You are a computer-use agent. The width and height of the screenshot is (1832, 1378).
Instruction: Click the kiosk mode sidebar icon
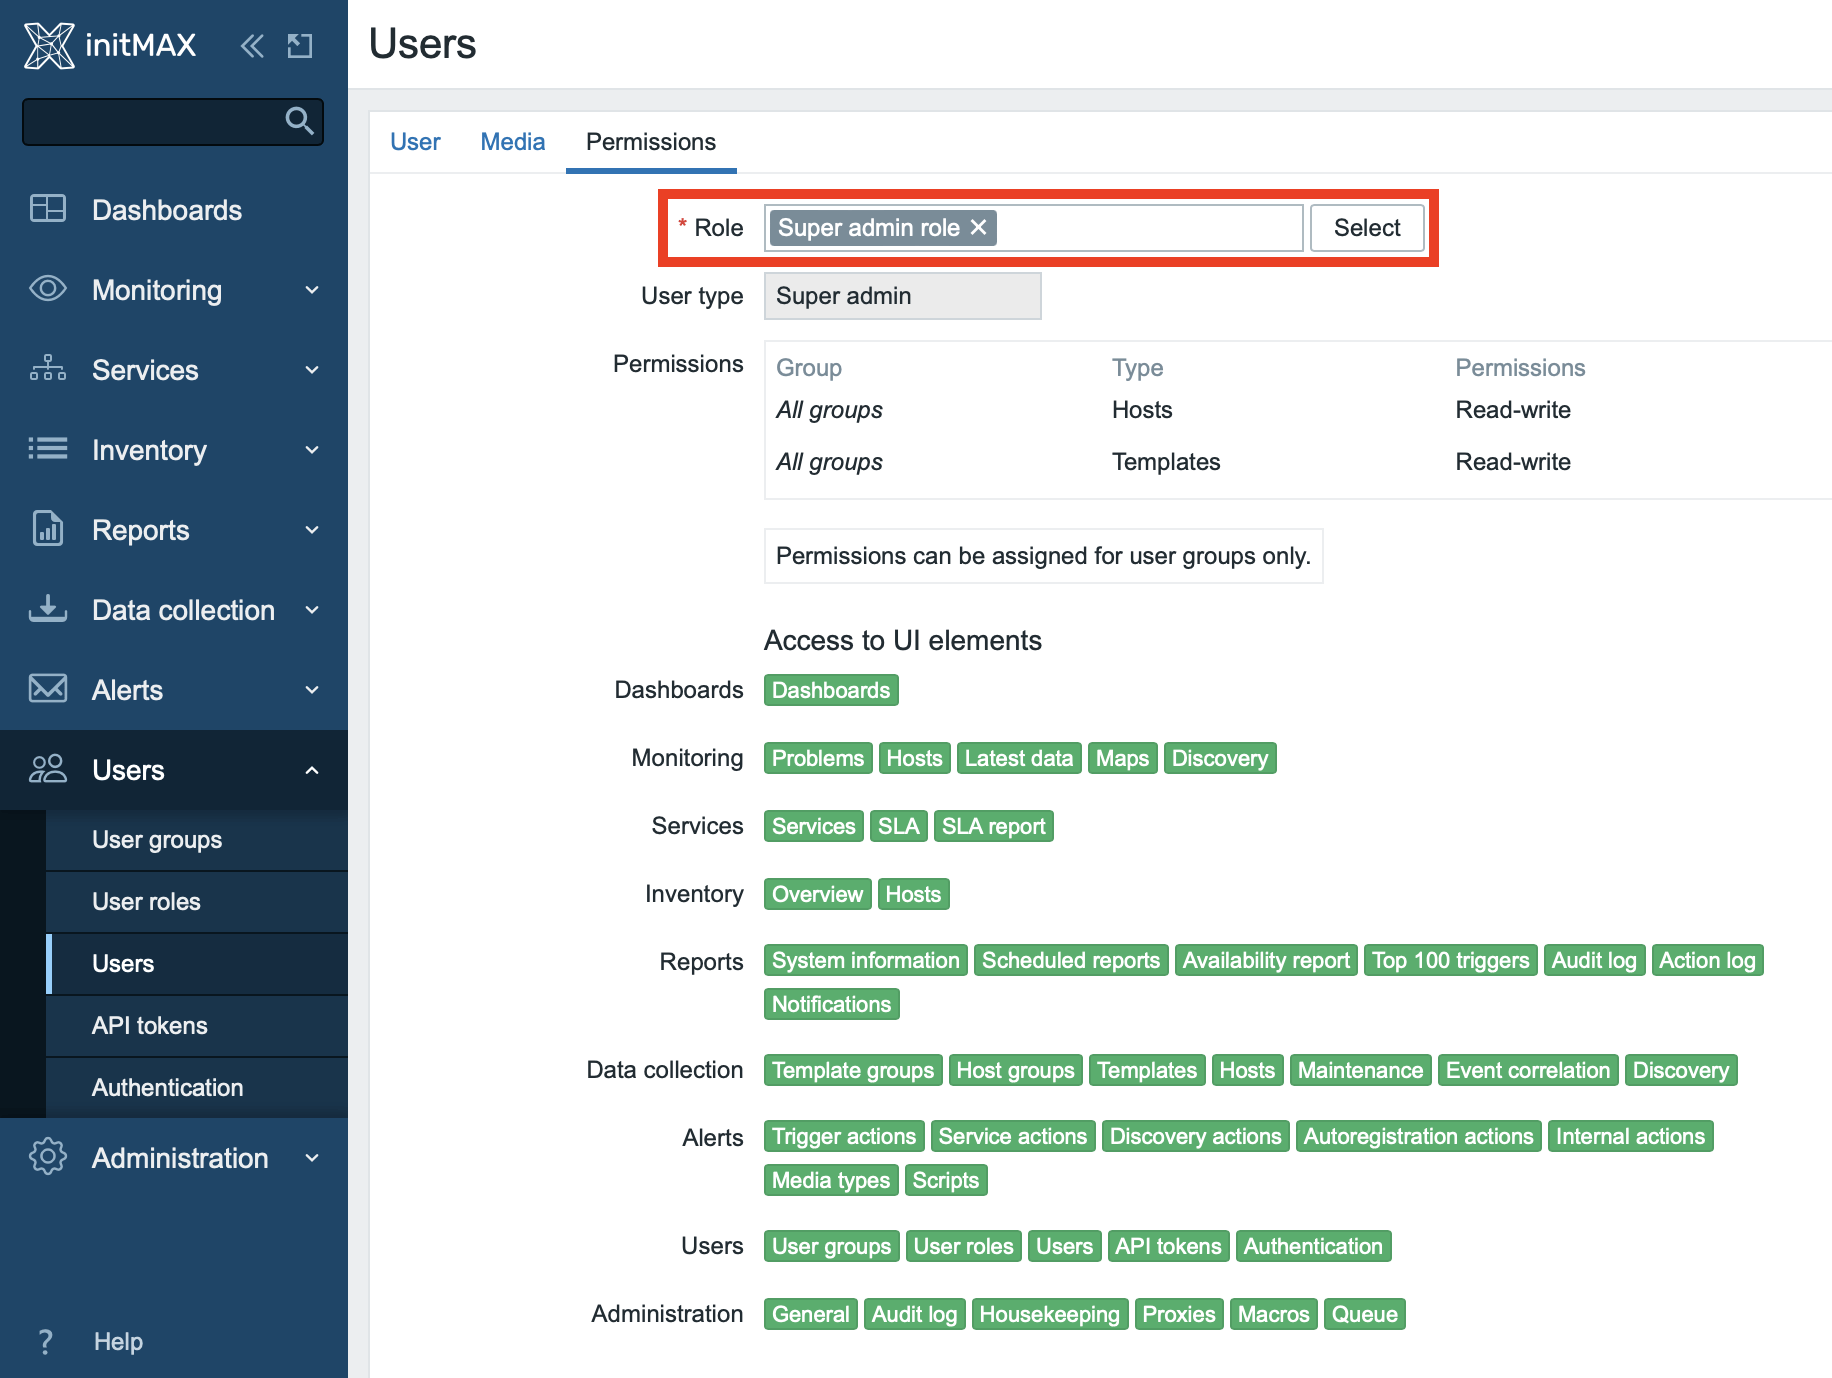pos(300,46)
